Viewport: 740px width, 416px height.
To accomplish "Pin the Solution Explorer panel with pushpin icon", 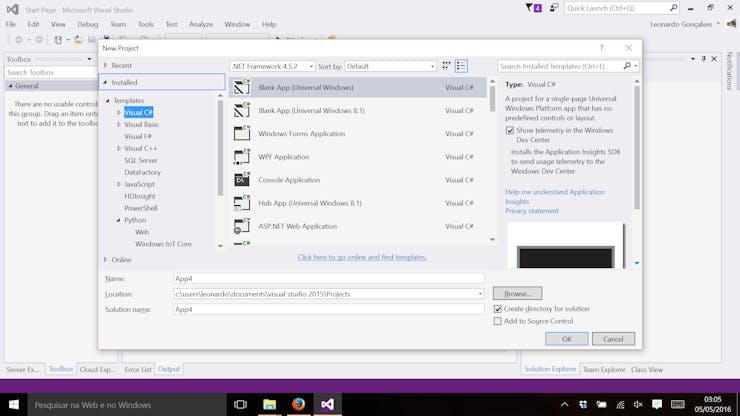I will click(x=703, y=59).
